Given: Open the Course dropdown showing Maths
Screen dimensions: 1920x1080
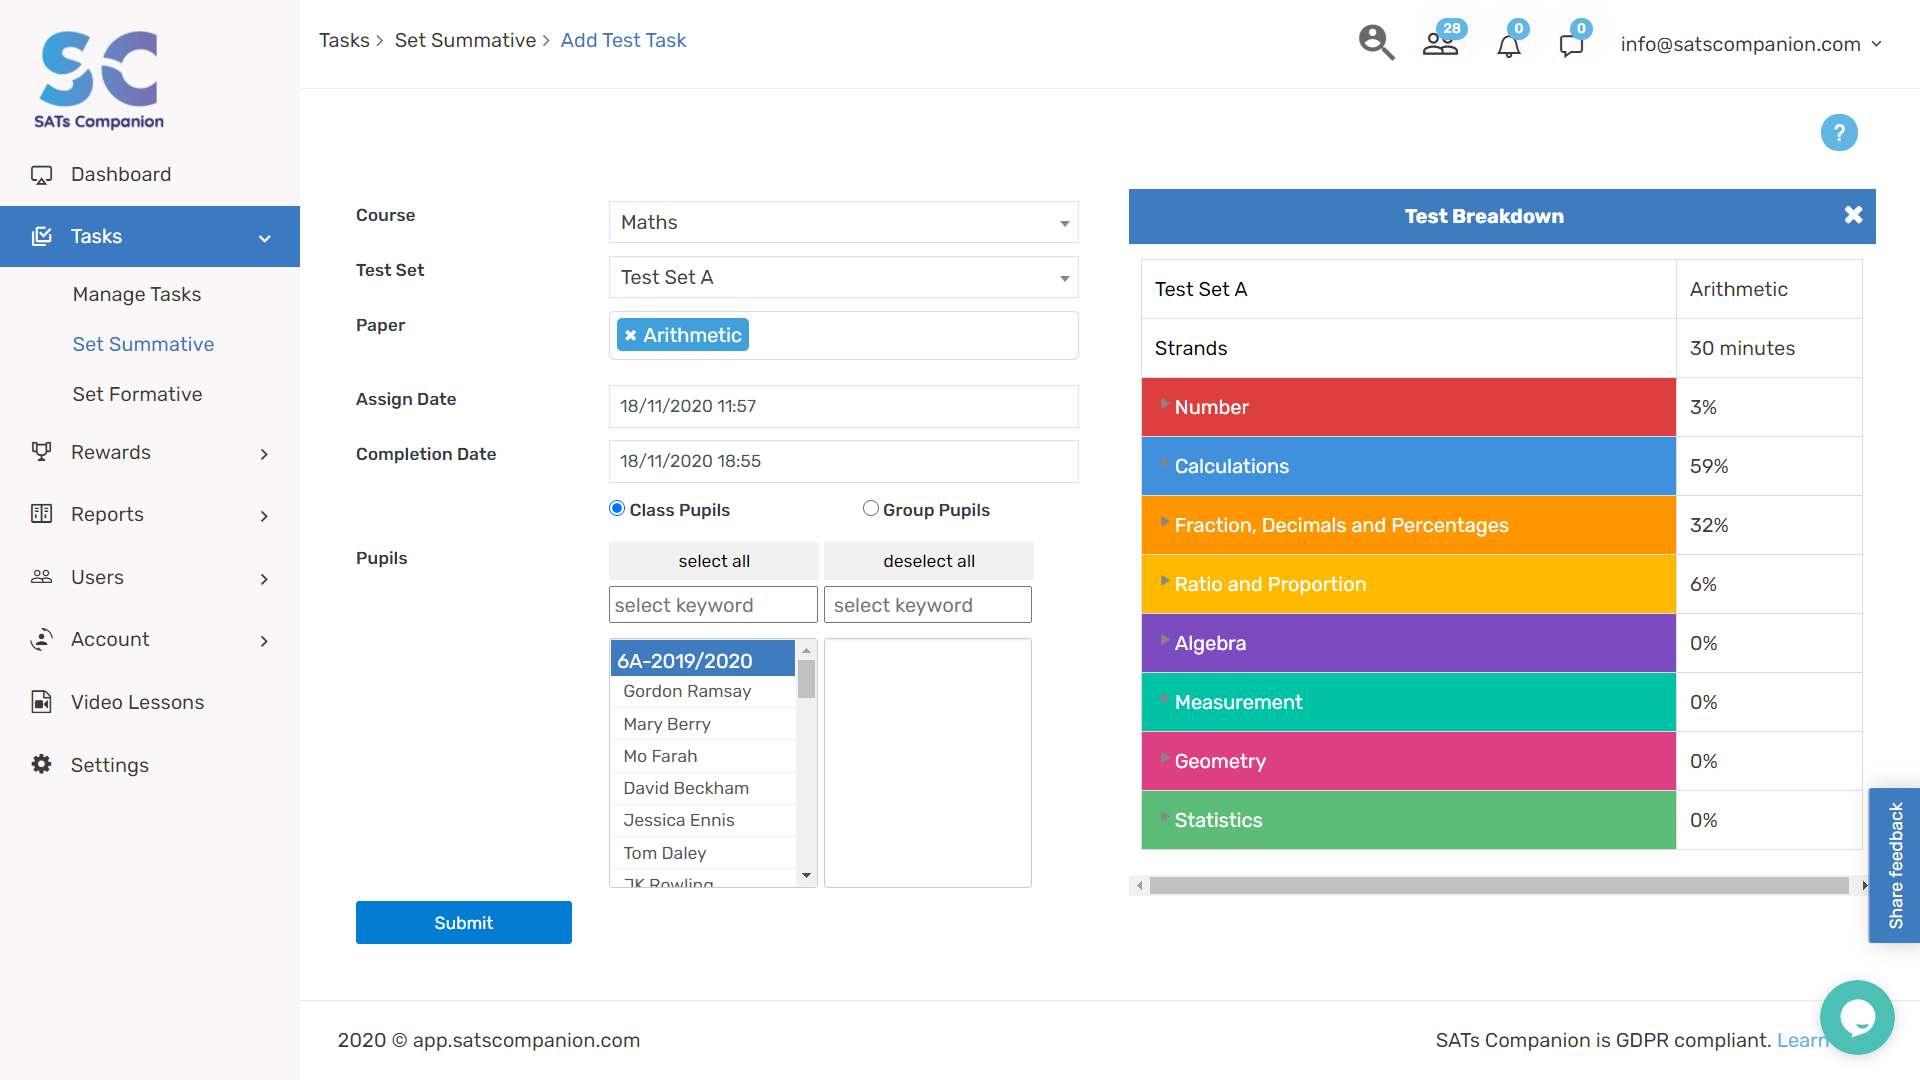Looking at the screenshot, I should click(x=843, y=222).
